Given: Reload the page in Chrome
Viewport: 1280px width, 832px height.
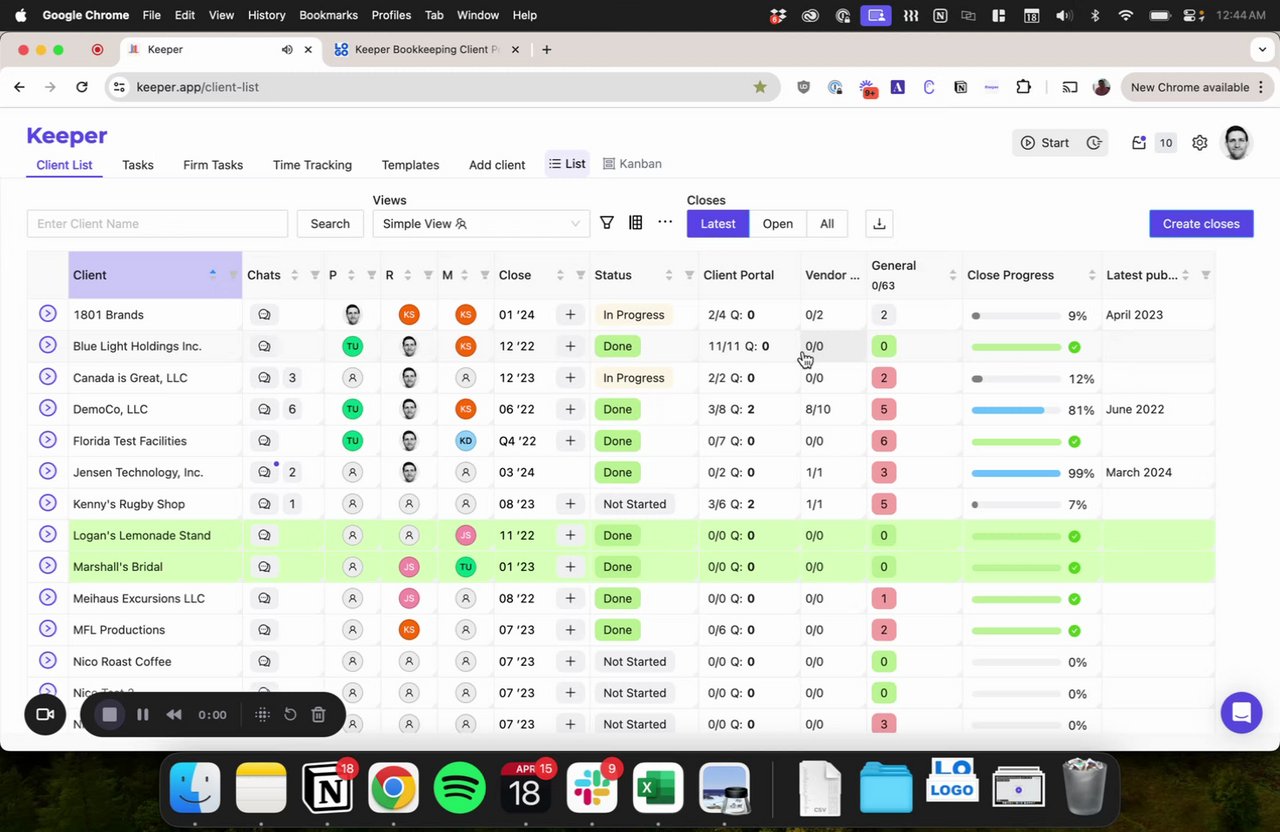Looking at the screenshot, I should click(82, 87).
